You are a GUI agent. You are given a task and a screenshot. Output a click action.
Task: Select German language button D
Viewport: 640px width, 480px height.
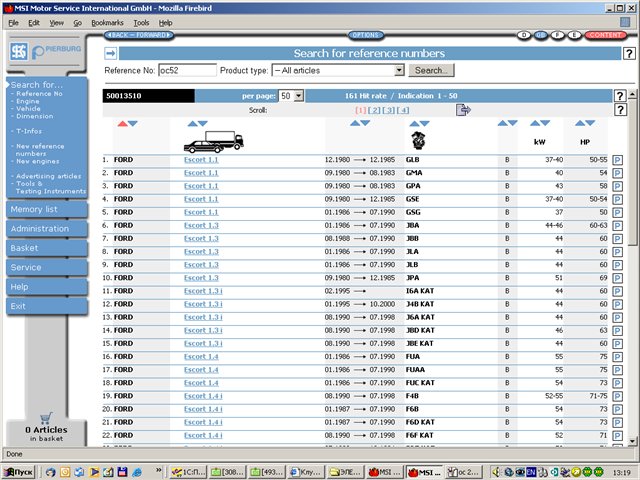524,35
